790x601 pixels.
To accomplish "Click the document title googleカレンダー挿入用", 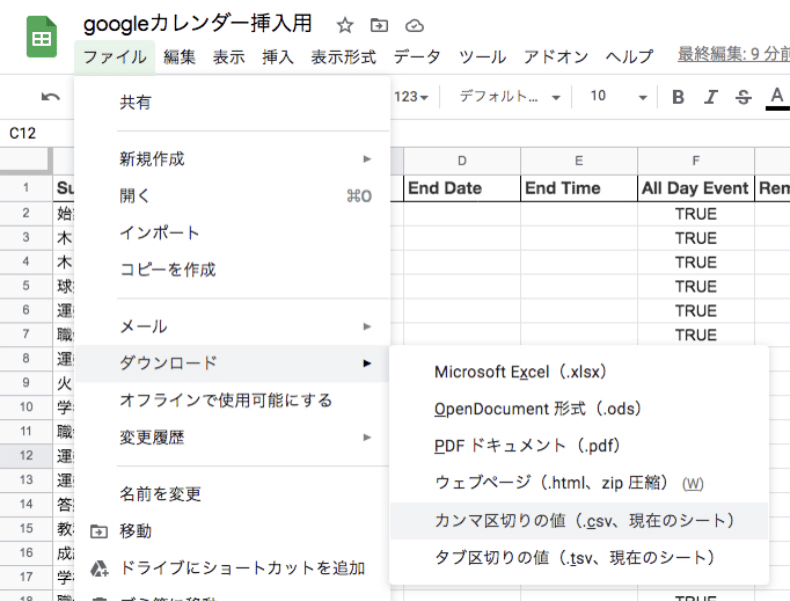I will 198,24.
